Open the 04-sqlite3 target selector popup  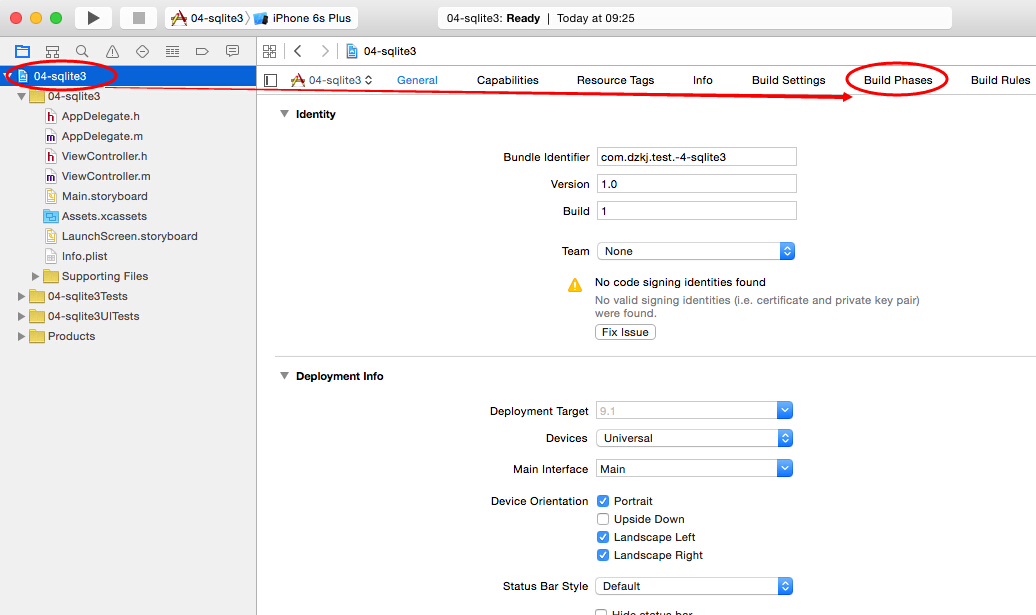point(332,80)
